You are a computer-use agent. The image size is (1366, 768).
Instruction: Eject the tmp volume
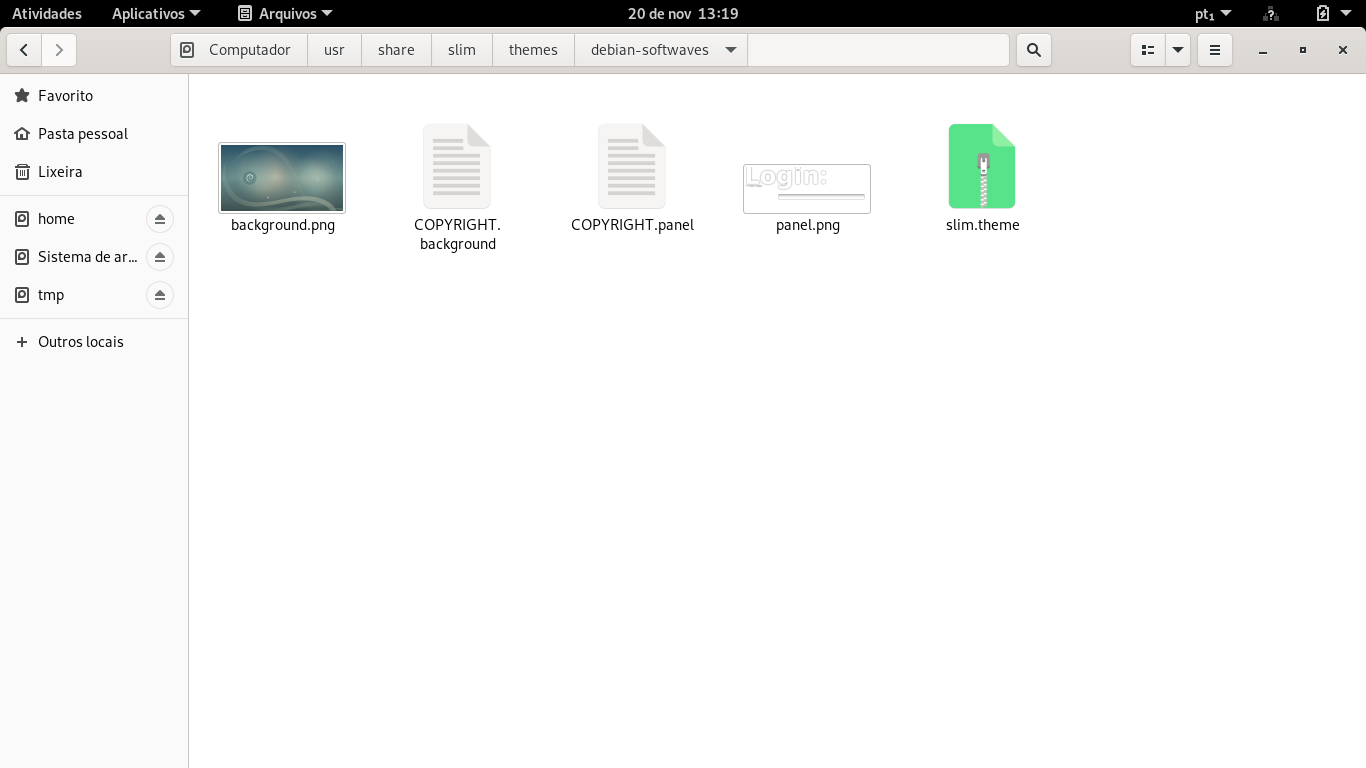160,295
